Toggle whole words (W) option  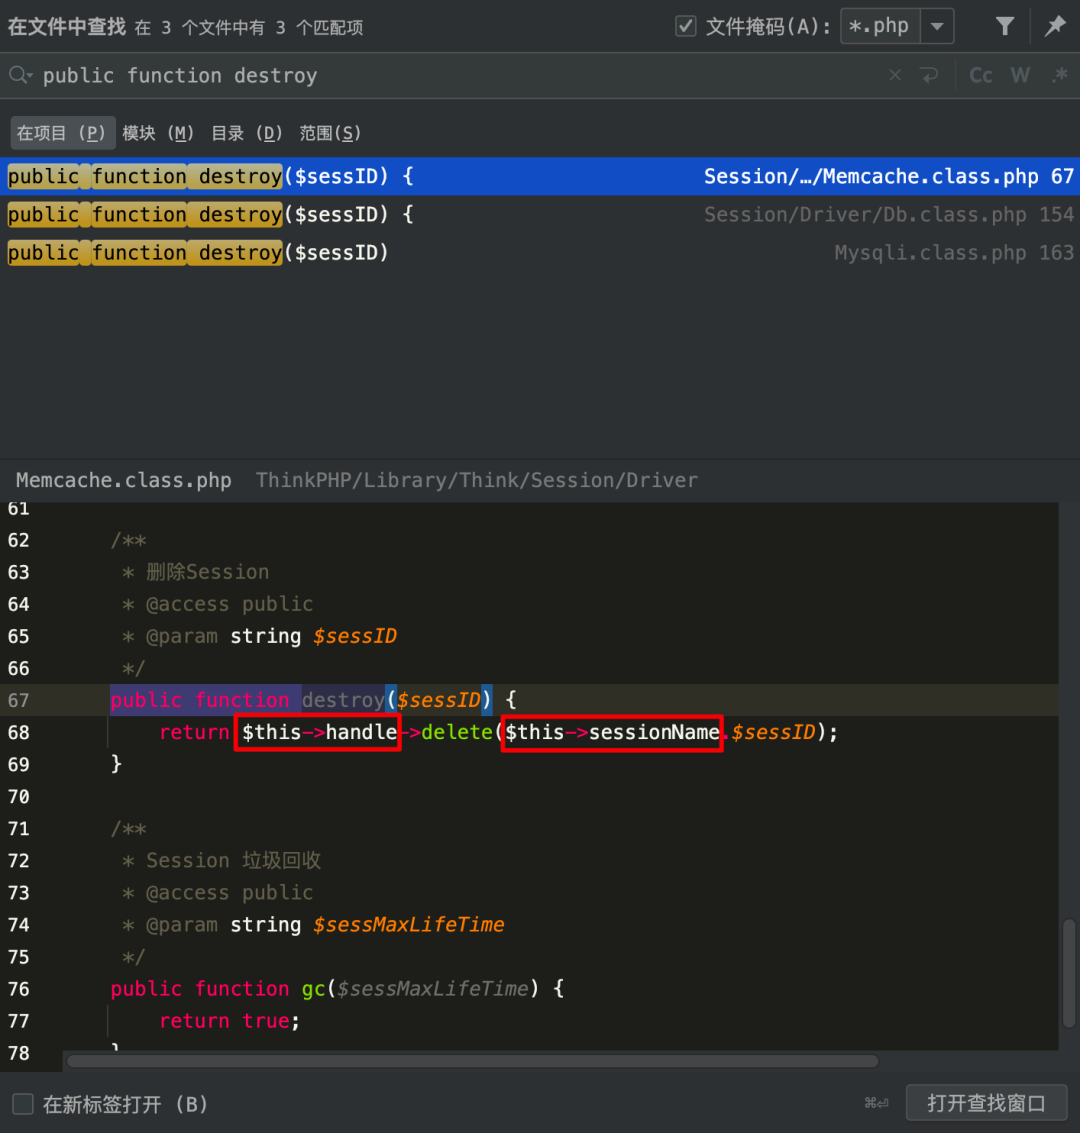tap(1020, 75)
